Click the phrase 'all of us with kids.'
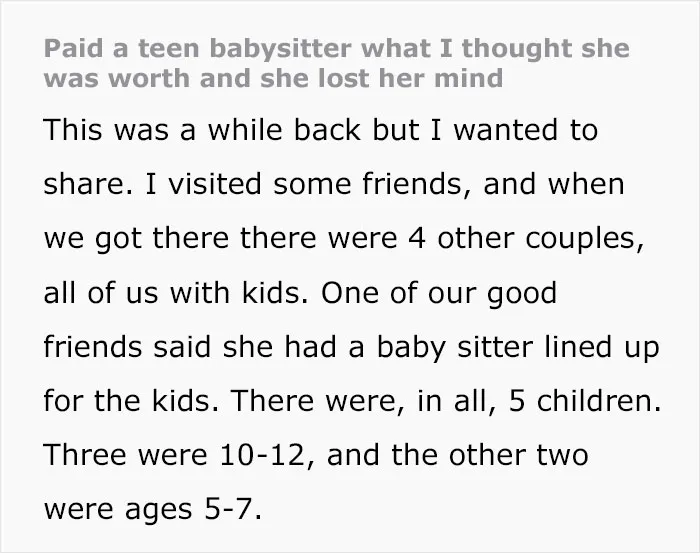 point(176,293)
